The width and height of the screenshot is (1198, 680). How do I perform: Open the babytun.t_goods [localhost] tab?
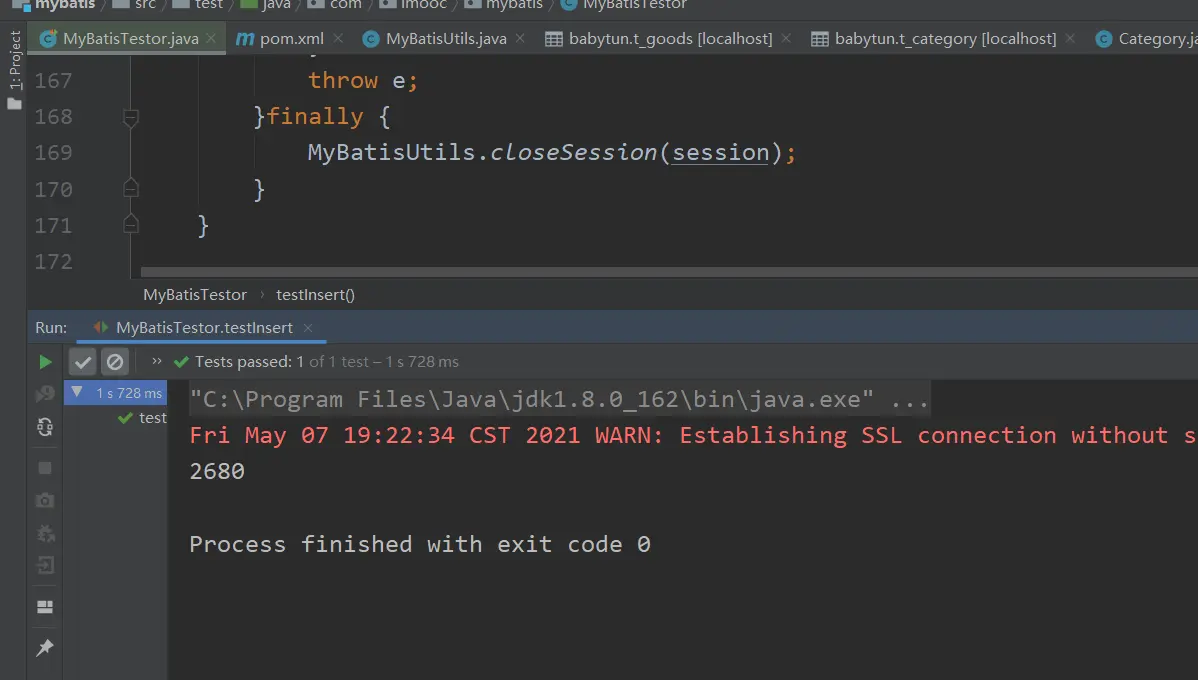pos(670,39)
